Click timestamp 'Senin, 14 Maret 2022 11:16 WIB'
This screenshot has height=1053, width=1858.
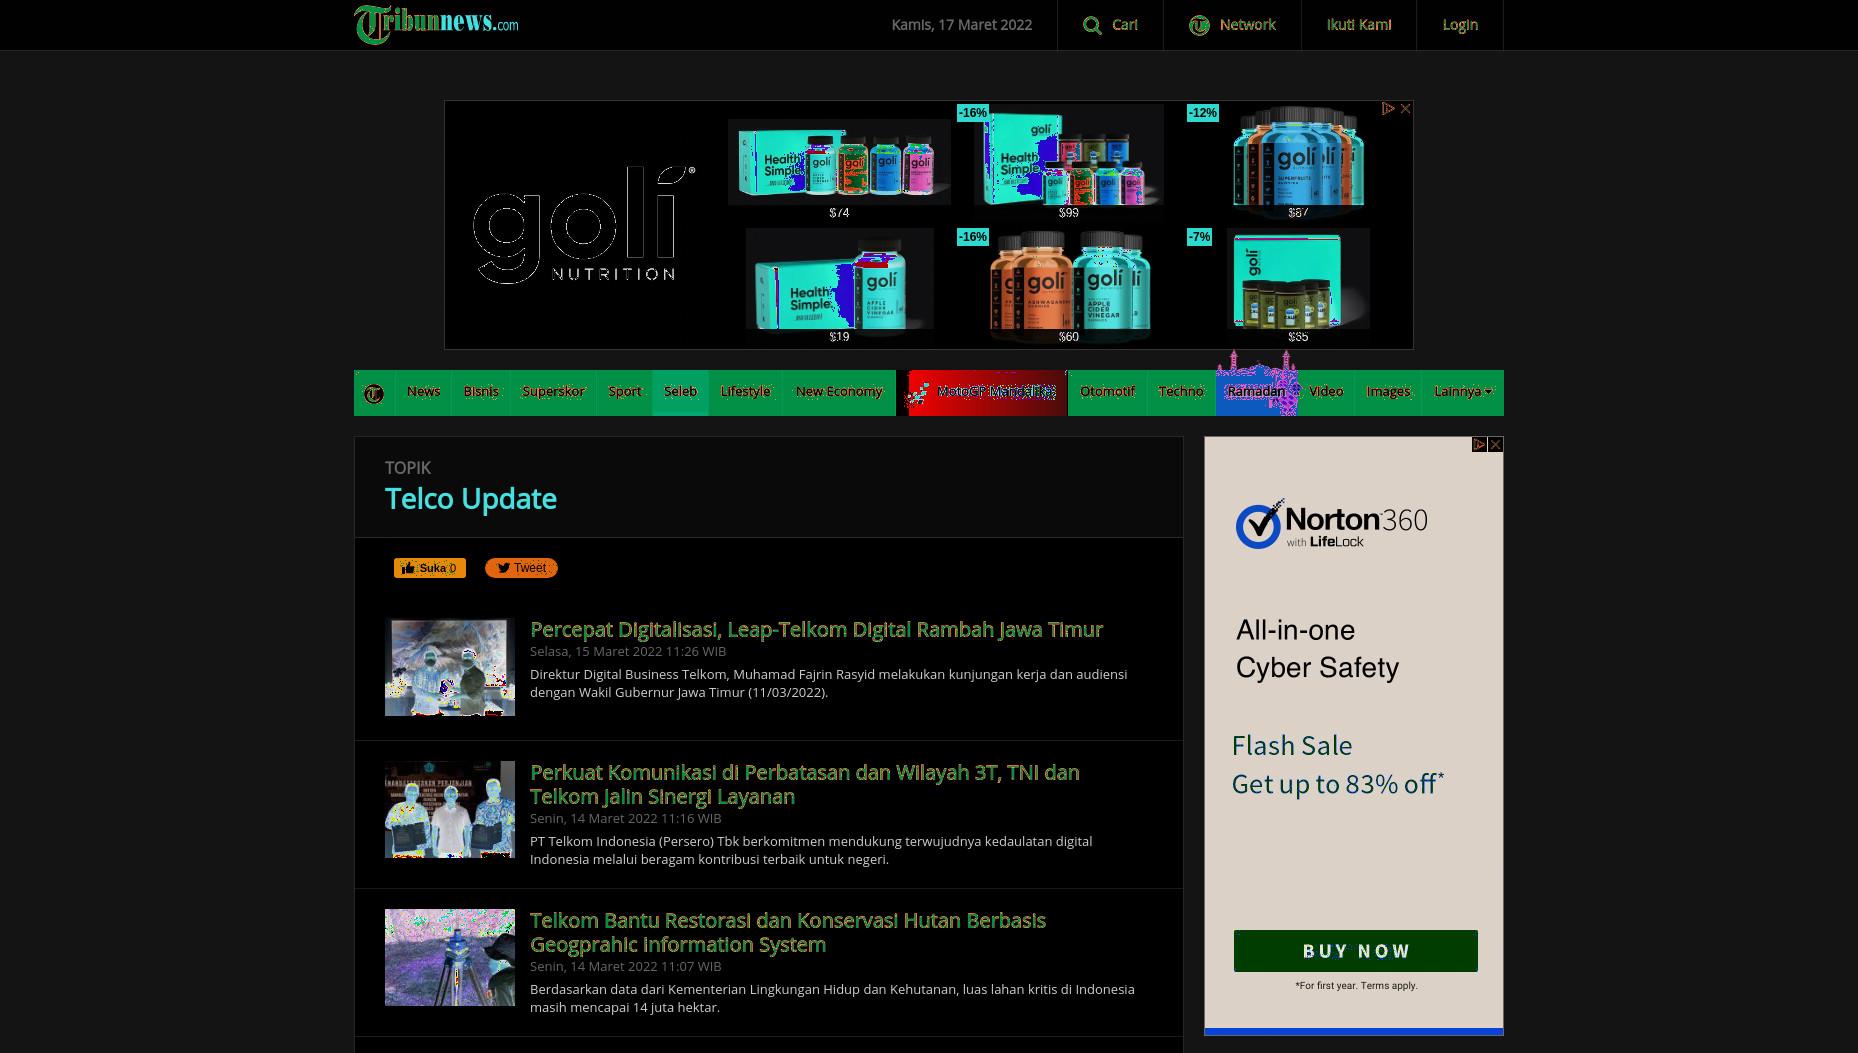click(x=625, y=818)
